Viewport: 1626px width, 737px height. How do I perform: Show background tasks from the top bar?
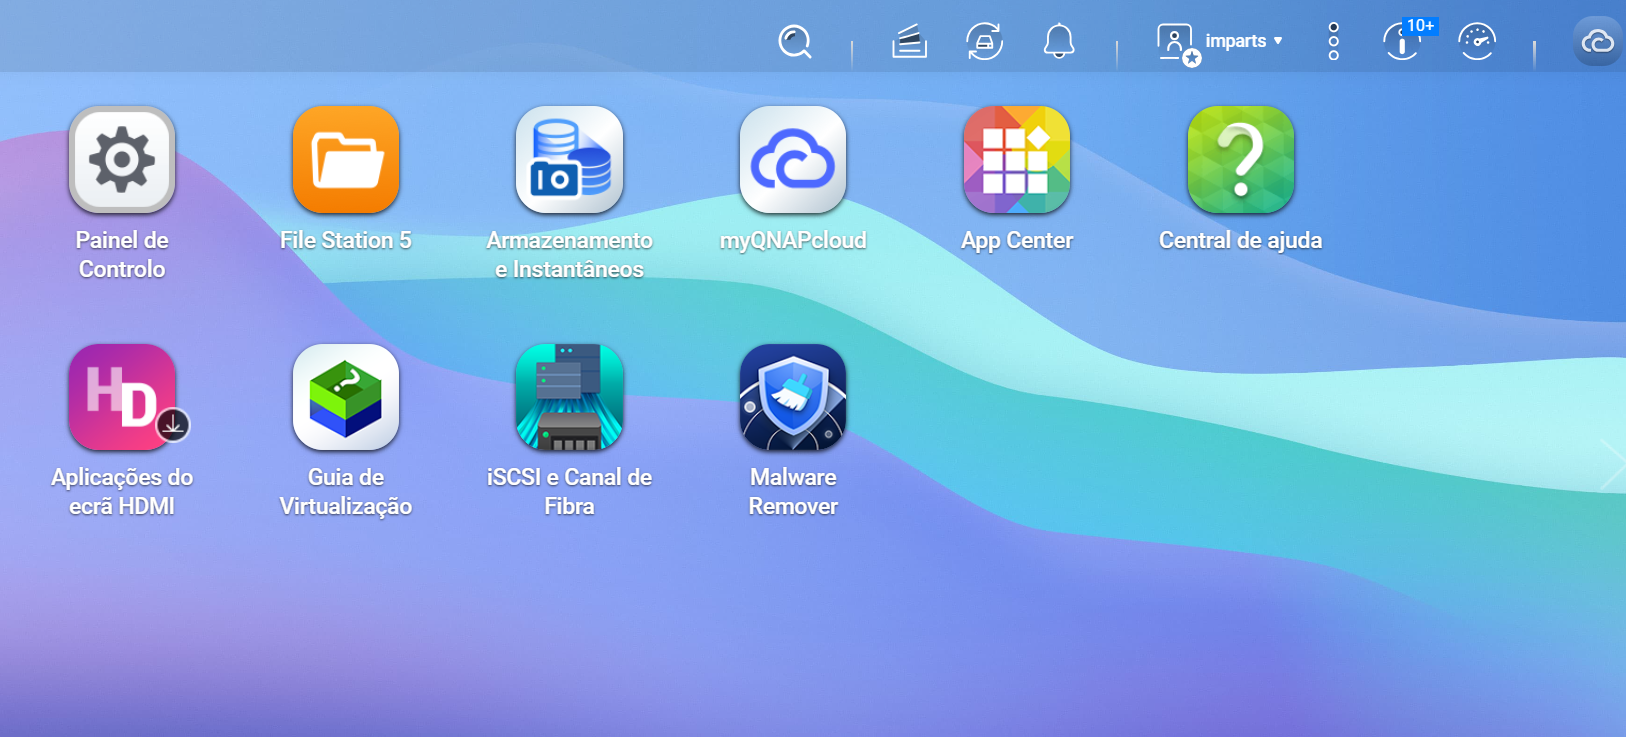(909, 42)
